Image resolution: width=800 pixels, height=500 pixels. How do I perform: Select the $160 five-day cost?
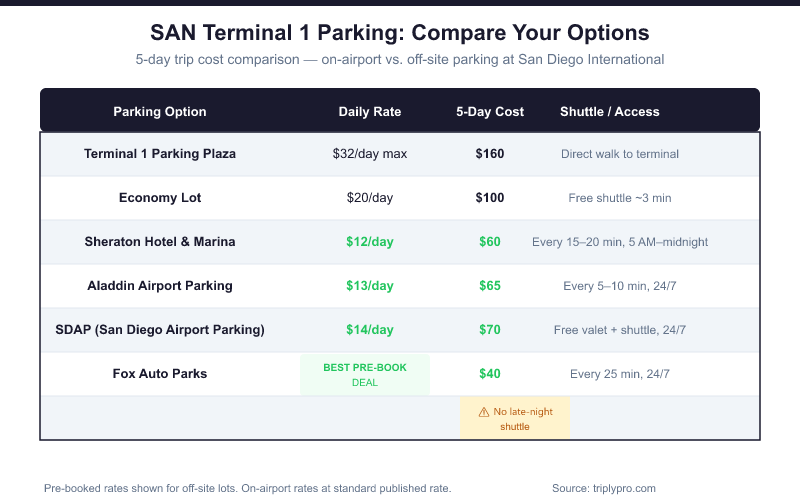[490, 154]
